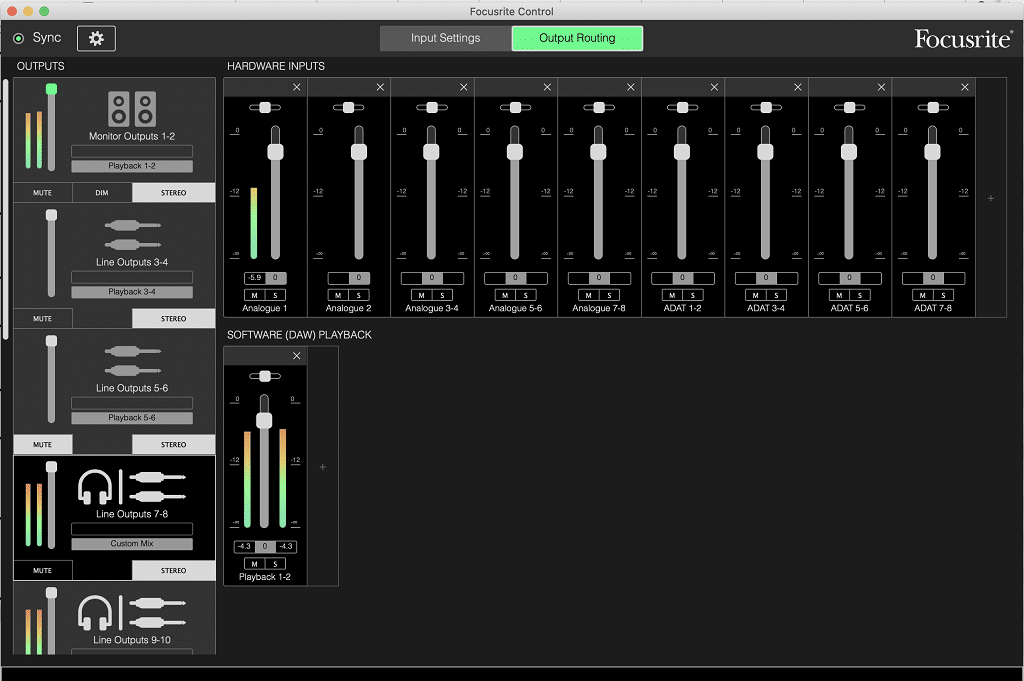Add a software playback channel with plus

(x=323, y=467)
